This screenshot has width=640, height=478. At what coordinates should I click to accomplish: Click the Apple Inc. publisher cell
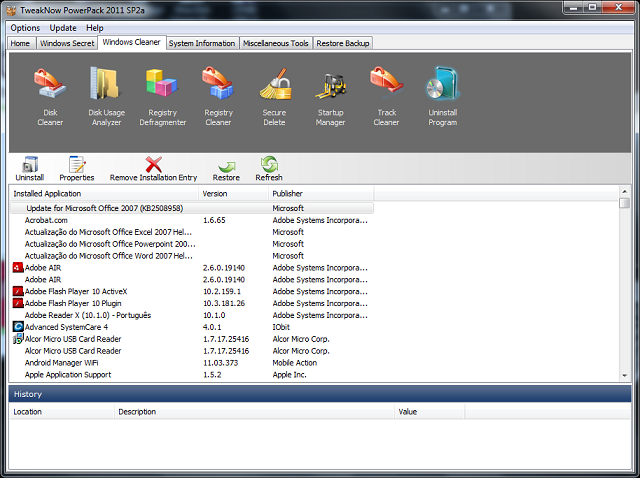(x=289, y=375)
